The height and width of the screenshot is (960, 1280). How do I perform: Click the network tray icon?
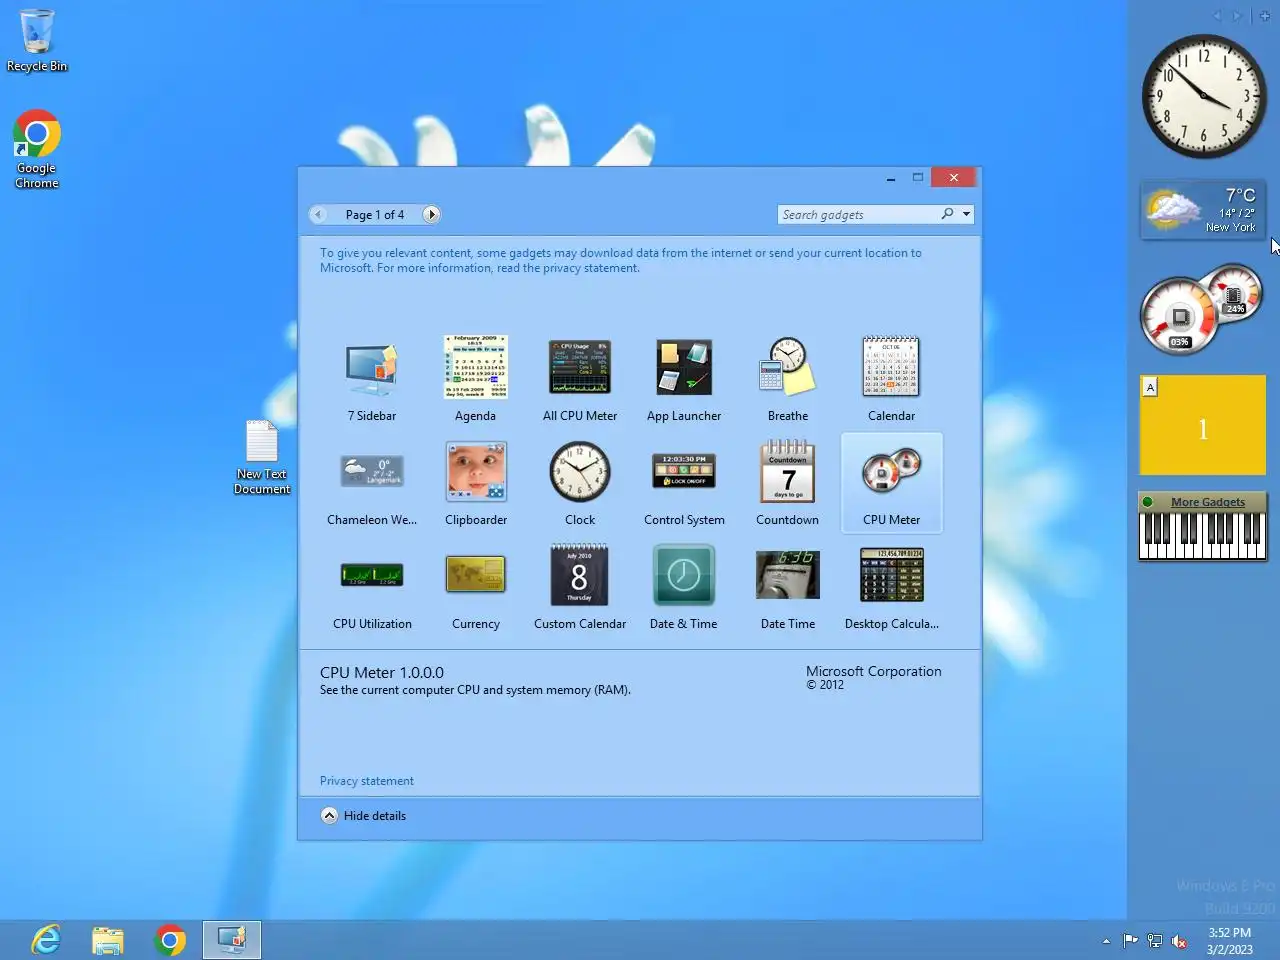coord(1155,941)
